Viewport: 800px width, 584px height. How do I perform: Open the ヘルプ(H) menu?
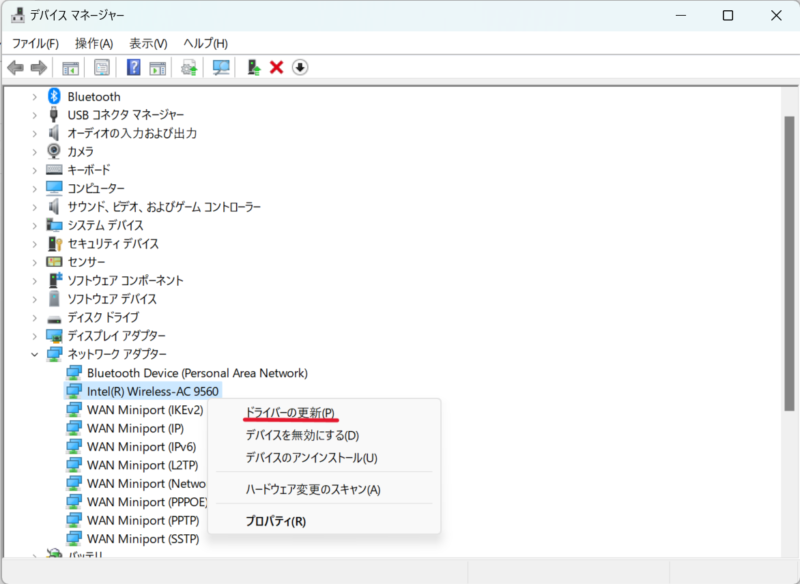click(x=206, y=43)
